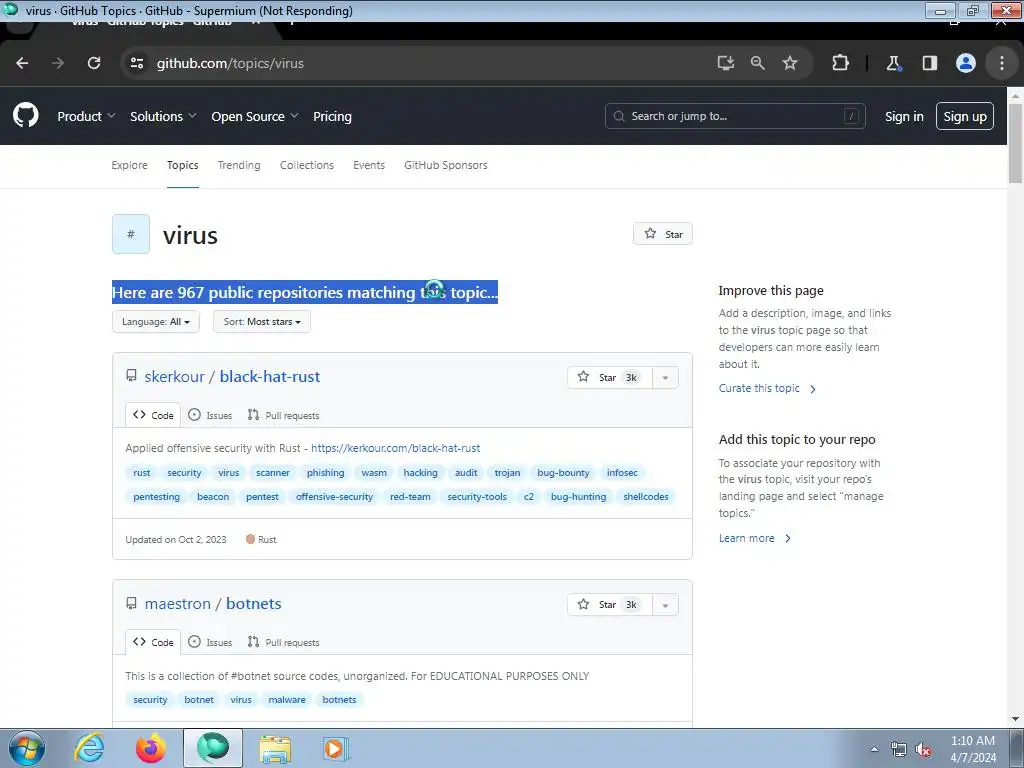This screenshot has height=768, width=1024.
Task: Open the Language: All filter dropdown
Action: point(155,321)
